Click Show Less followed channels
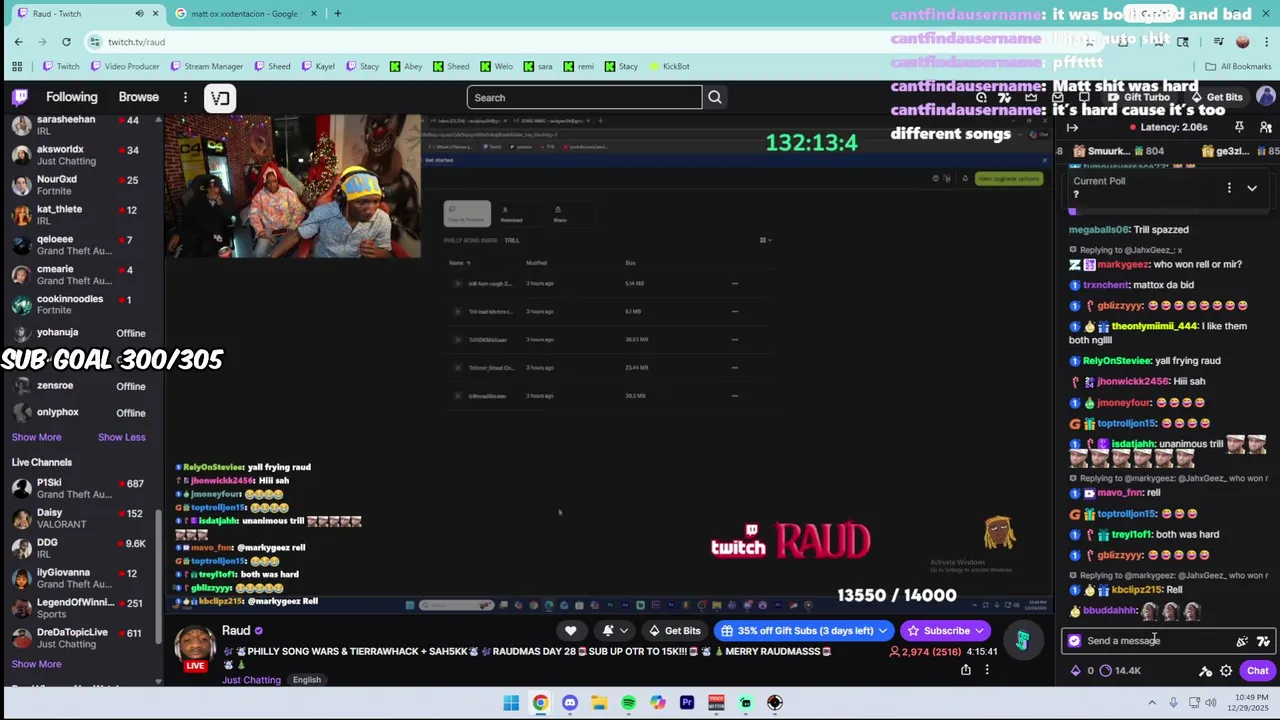Screen dimensions: 1280x720 122,437
